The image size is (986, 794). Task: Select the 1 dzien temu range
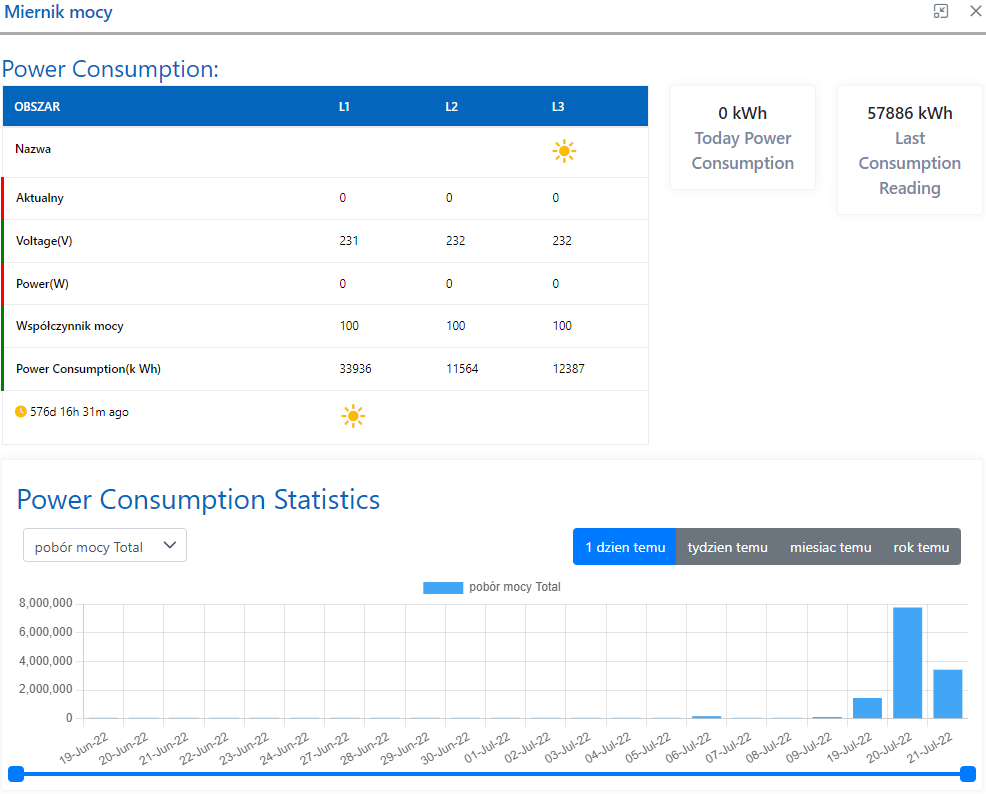(625, 547)
